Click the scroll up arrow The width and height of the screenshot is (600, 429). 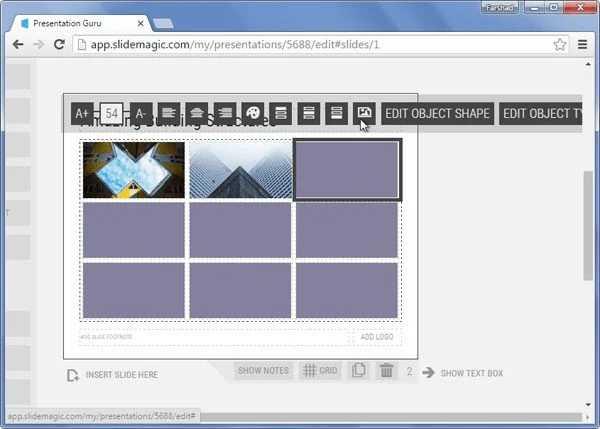[588, 64]
